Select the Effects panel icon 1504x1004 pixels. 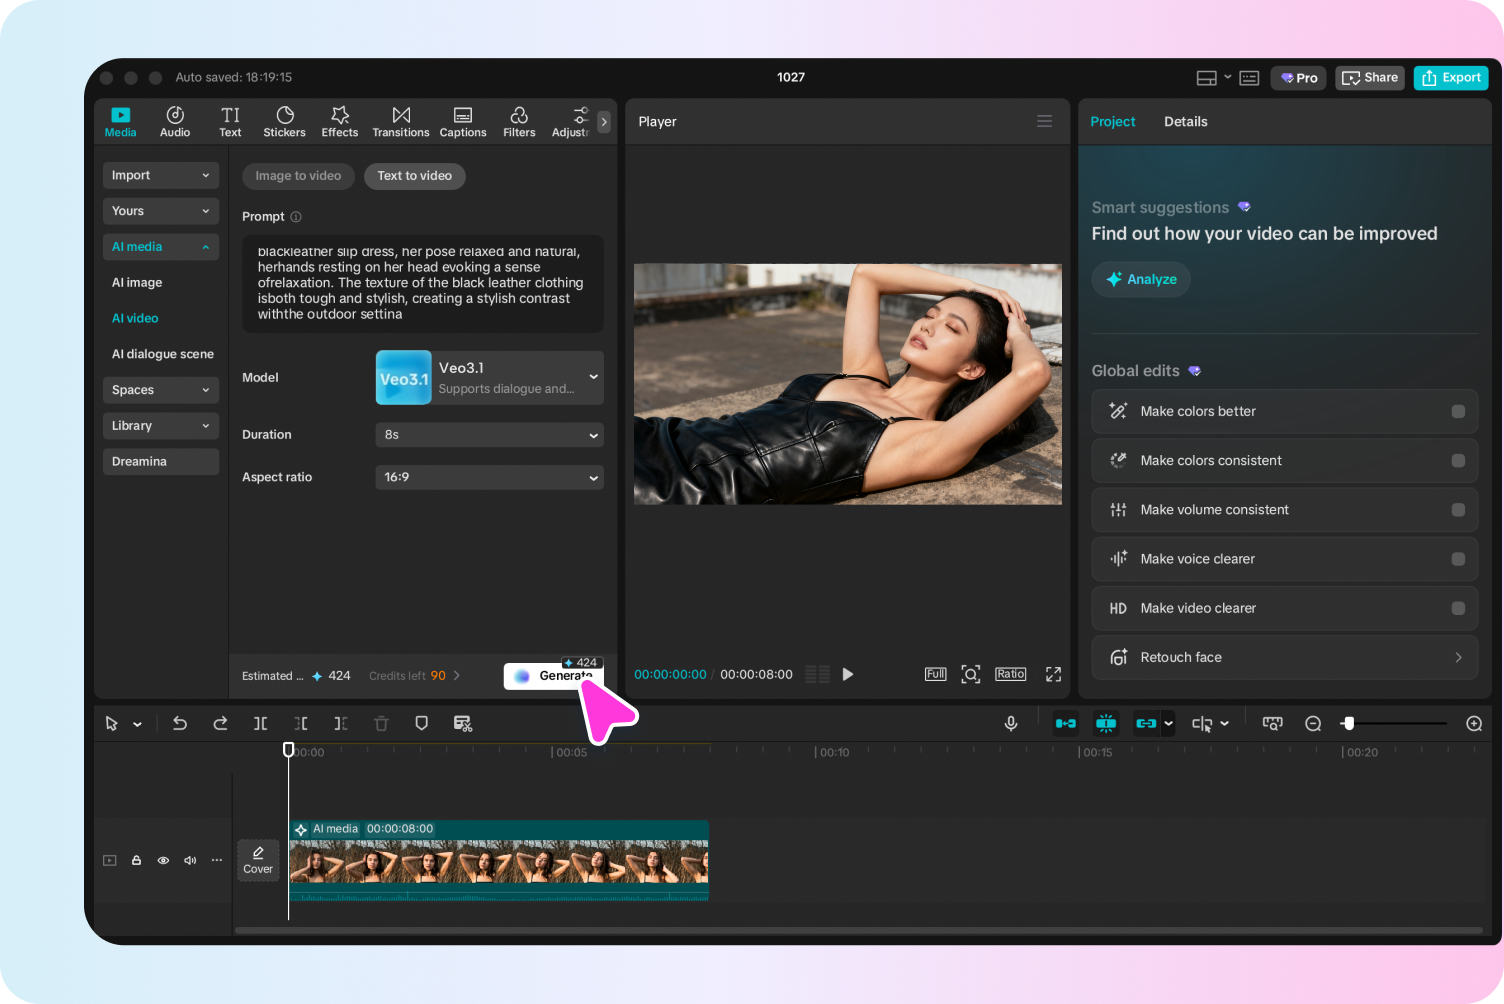[x=339, y=121]
